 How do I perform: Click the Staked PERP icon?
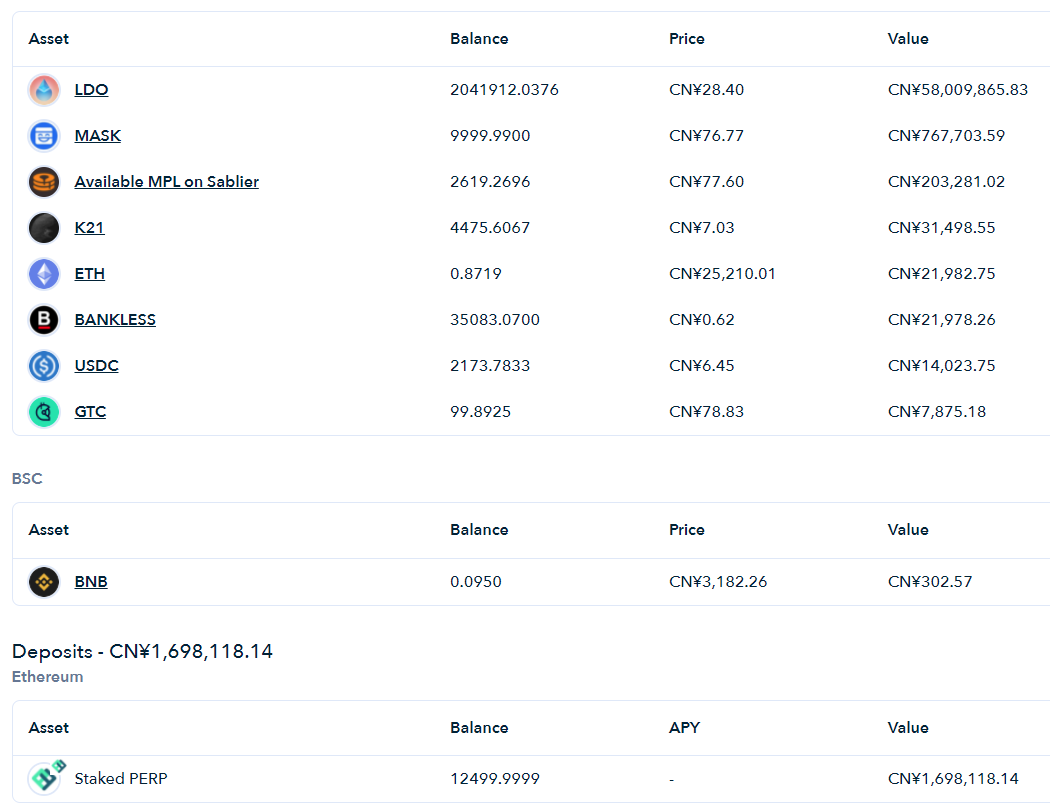click(46, 778)
